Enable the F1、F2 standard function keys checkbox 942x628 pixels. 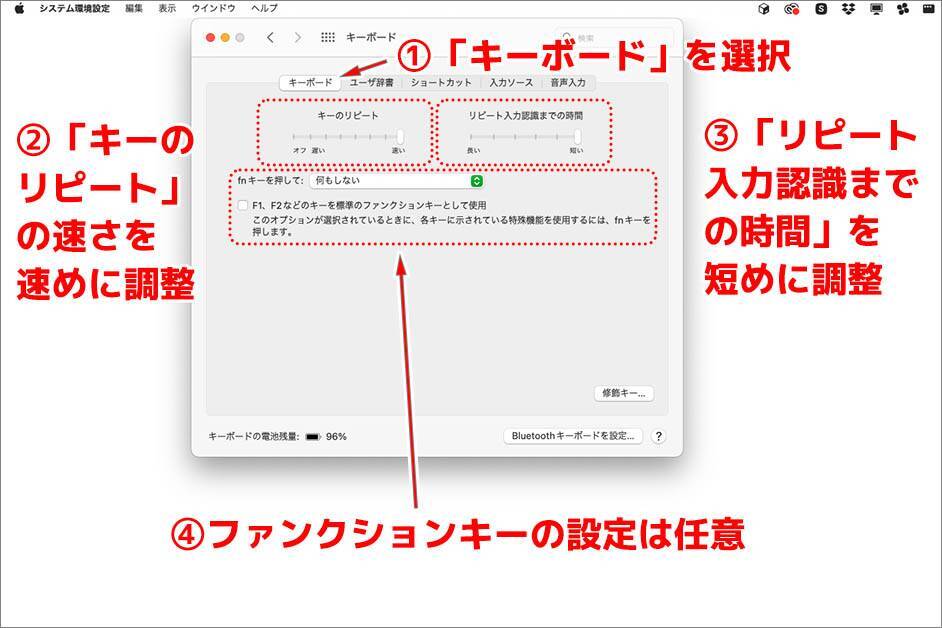(x=243, y=205)
